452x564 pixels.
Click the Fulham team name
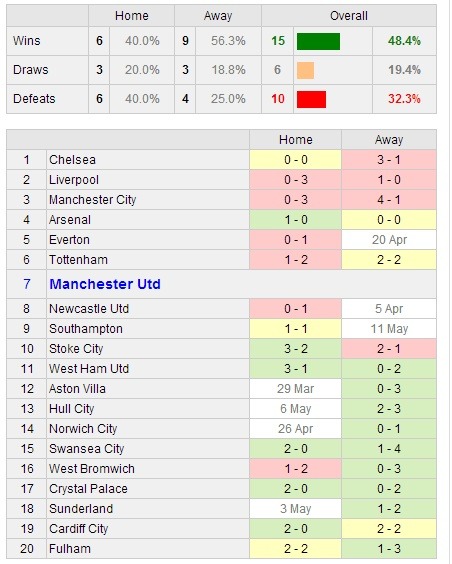click(70, 549)
